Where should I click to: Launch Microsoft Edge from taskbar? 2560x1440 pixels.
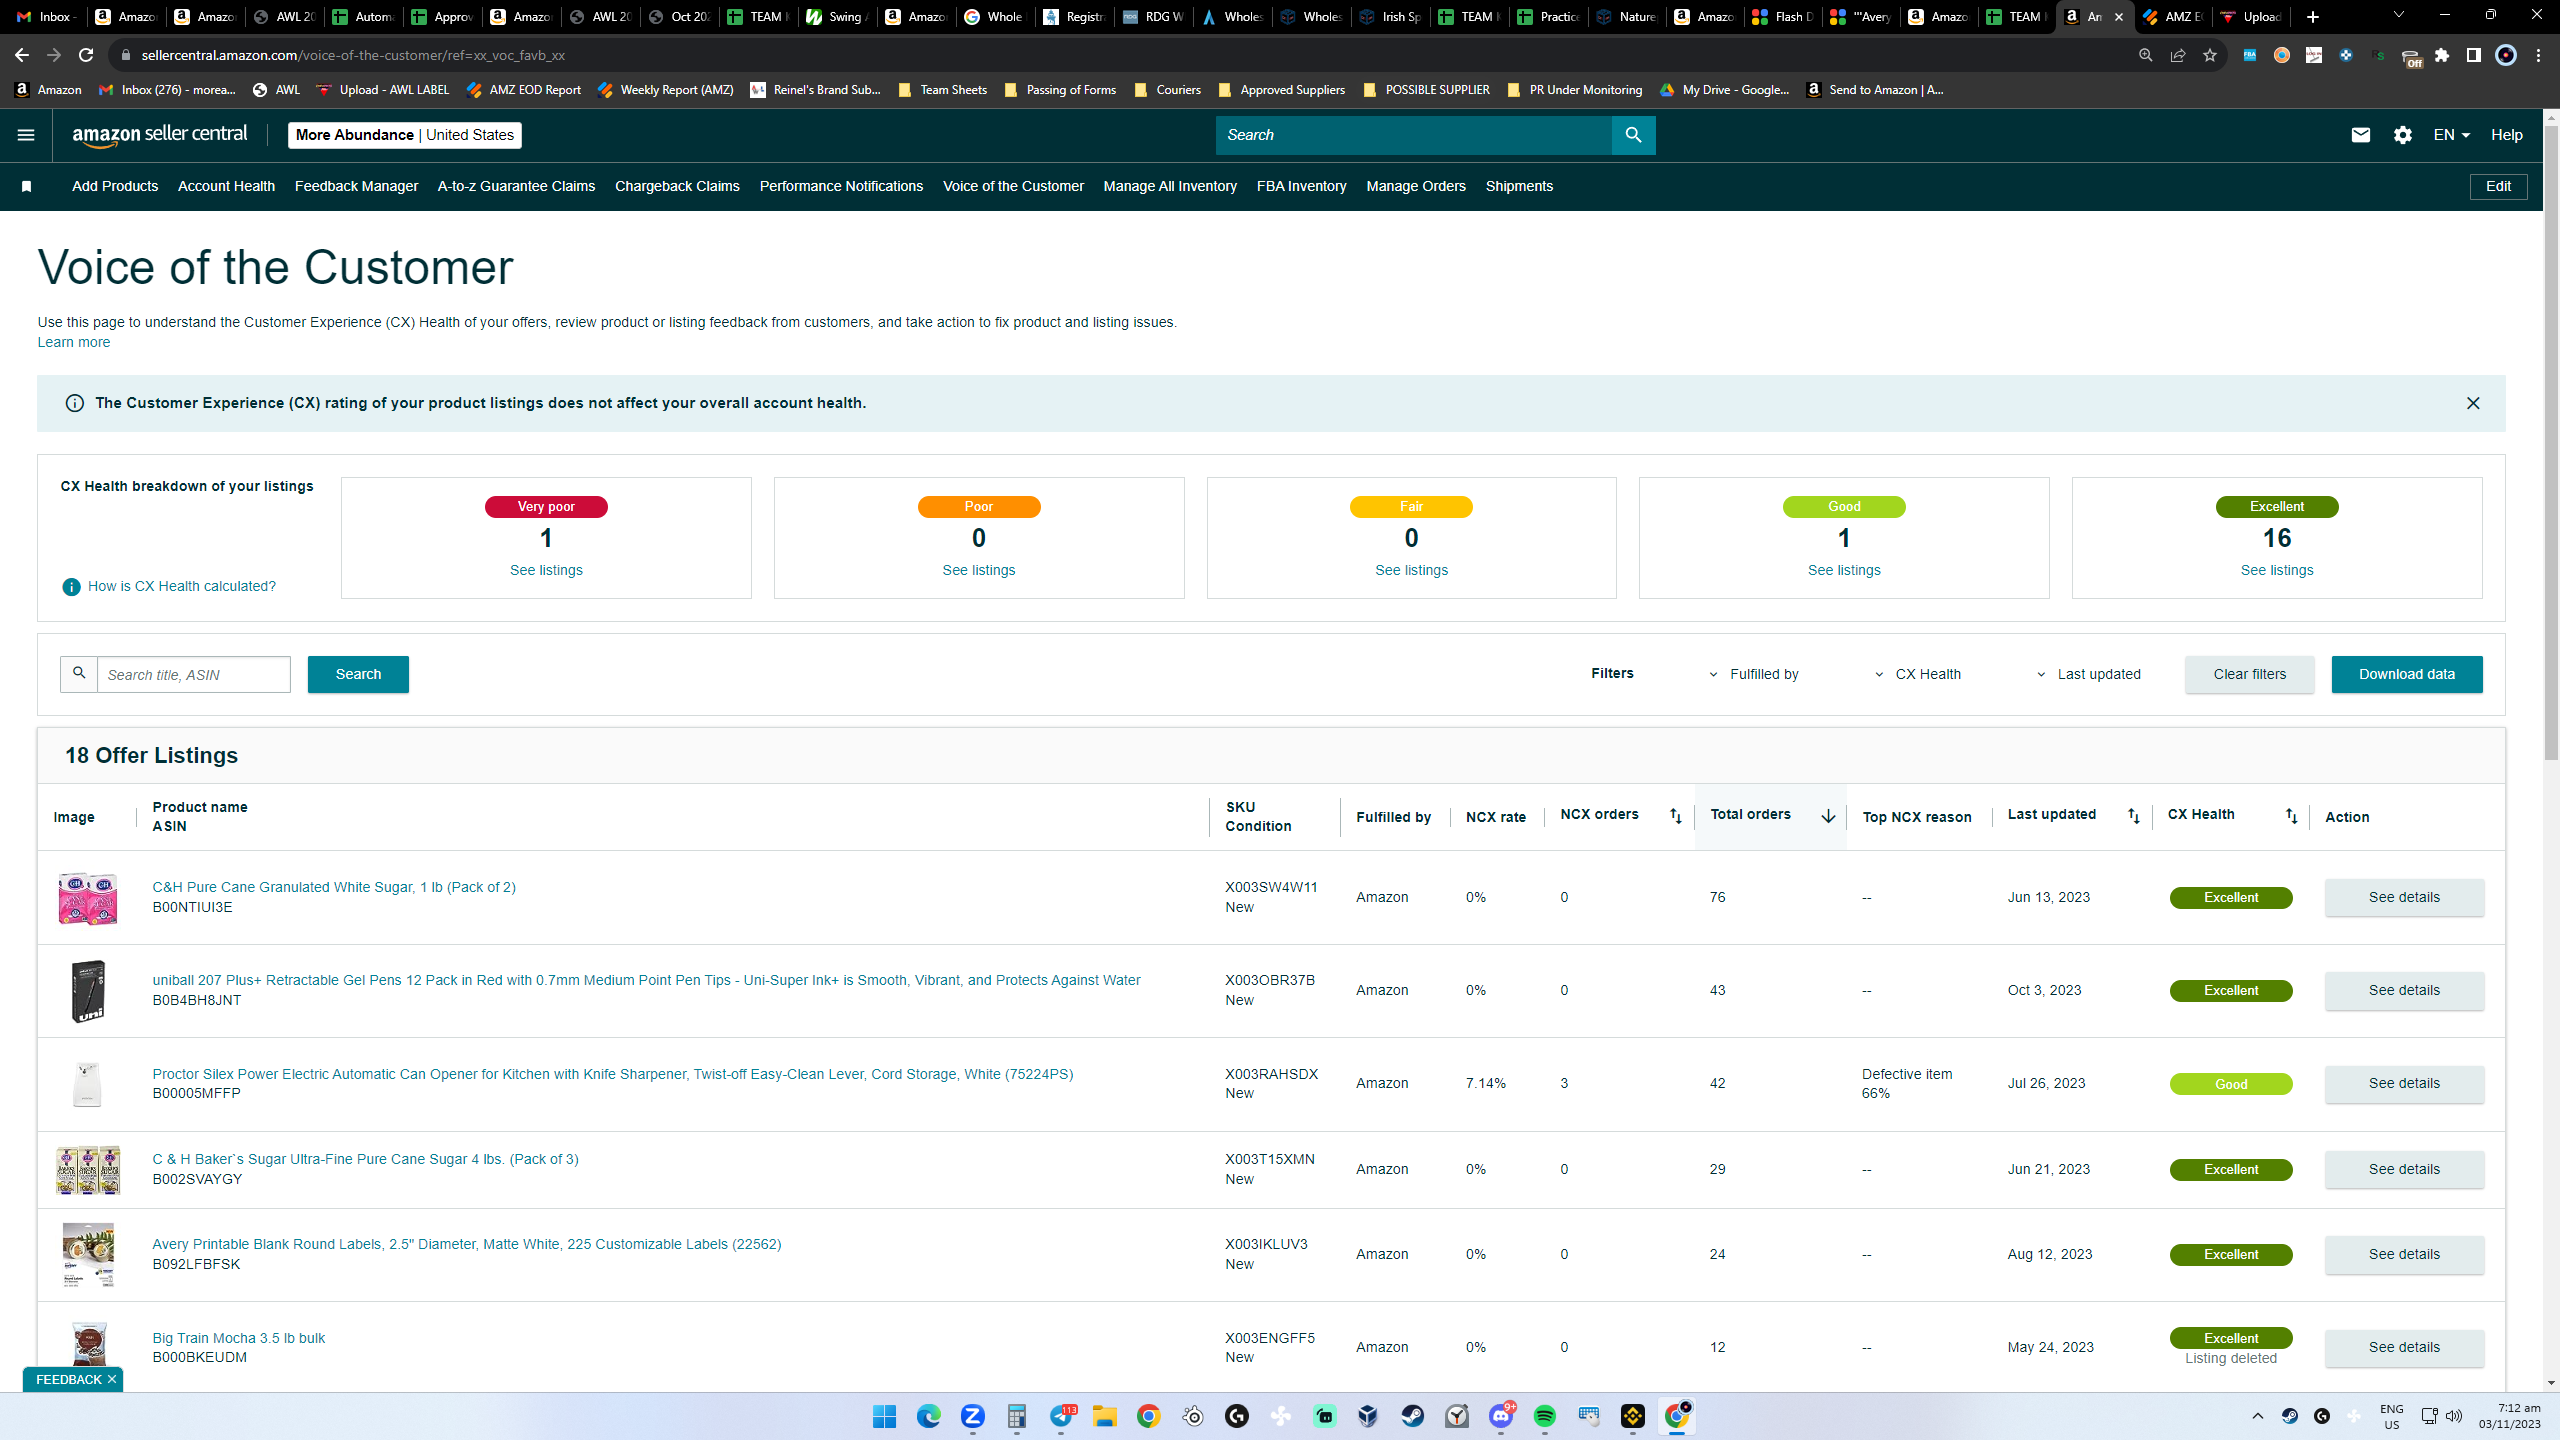point(928,1416)
